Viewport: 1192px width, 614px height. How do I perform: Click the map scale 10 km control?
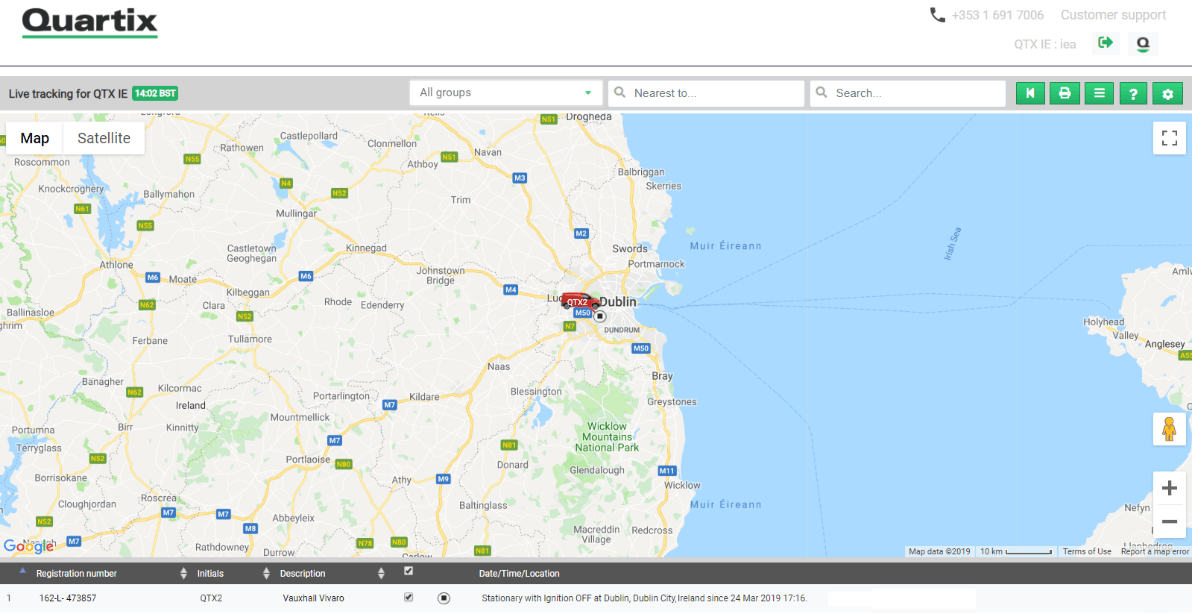pos(1016,552)
